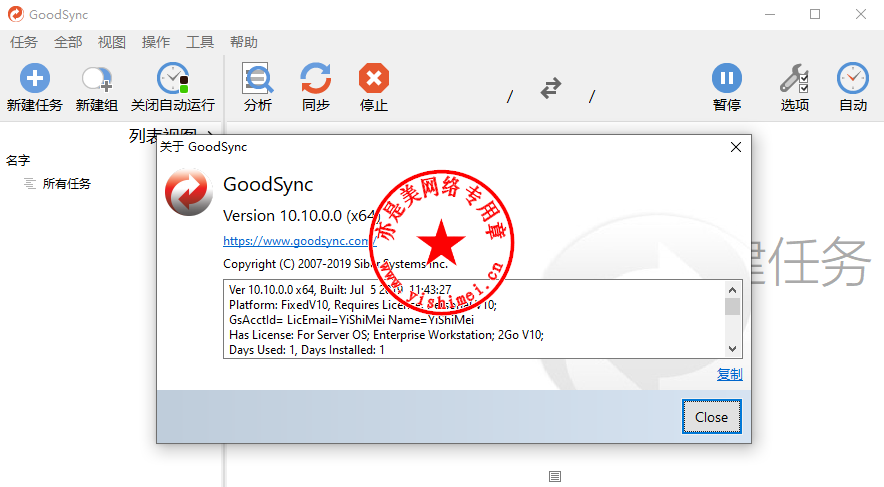The width and height of the screenshot is (884, 487).
Task: Open the 全部 menu
Action: coord(68,42)
